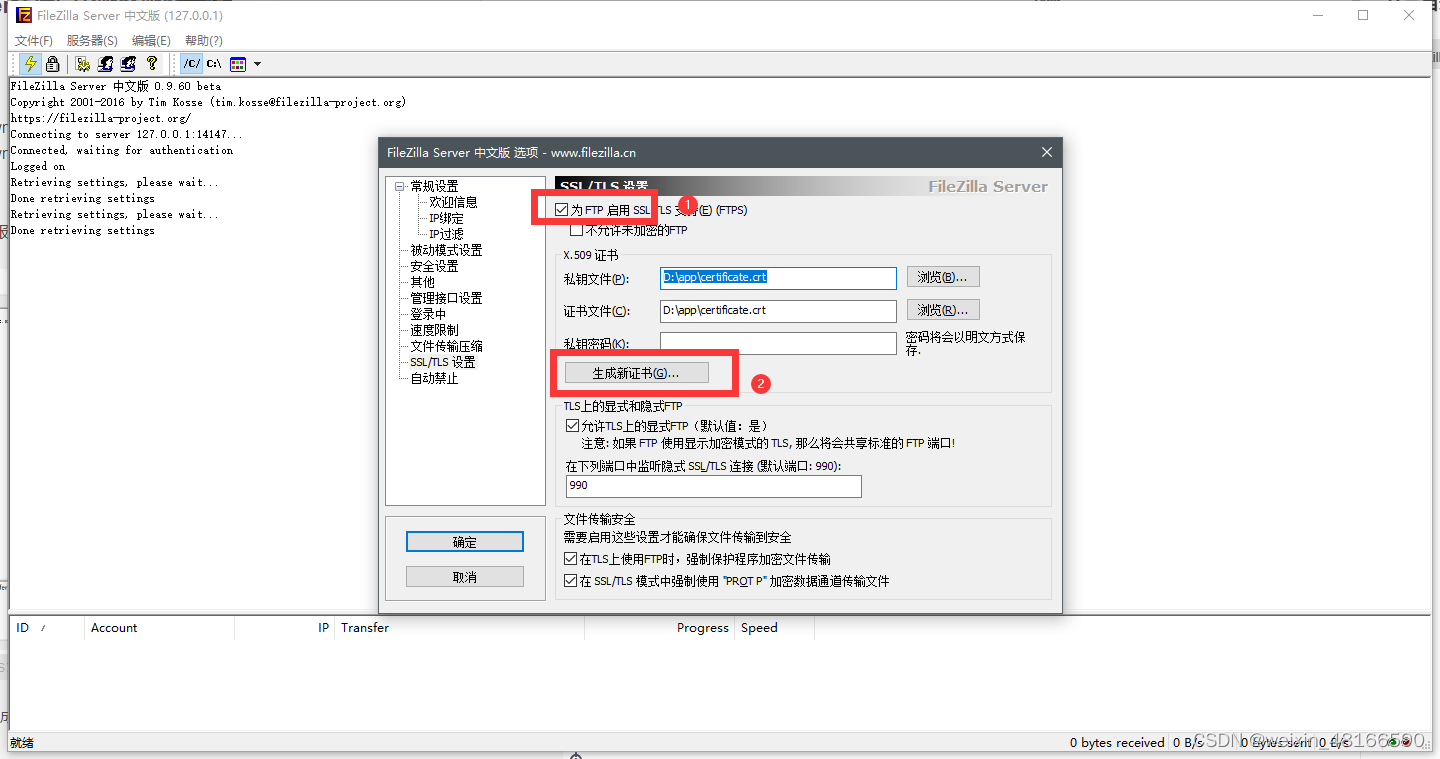This screenshot has width=1440, height=759.
Task: Click the 浏览 button for 证书文件
Action: click(x=943, y=310)
